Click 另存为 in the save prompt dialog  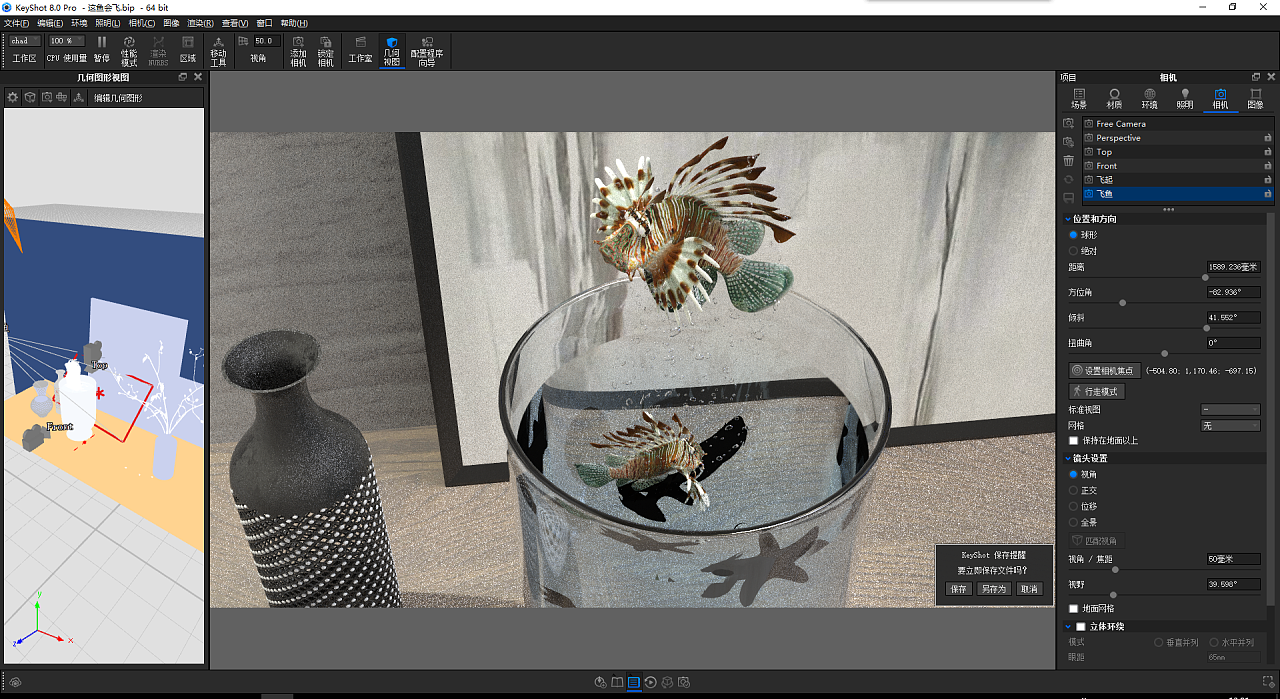tap(993, 588)
